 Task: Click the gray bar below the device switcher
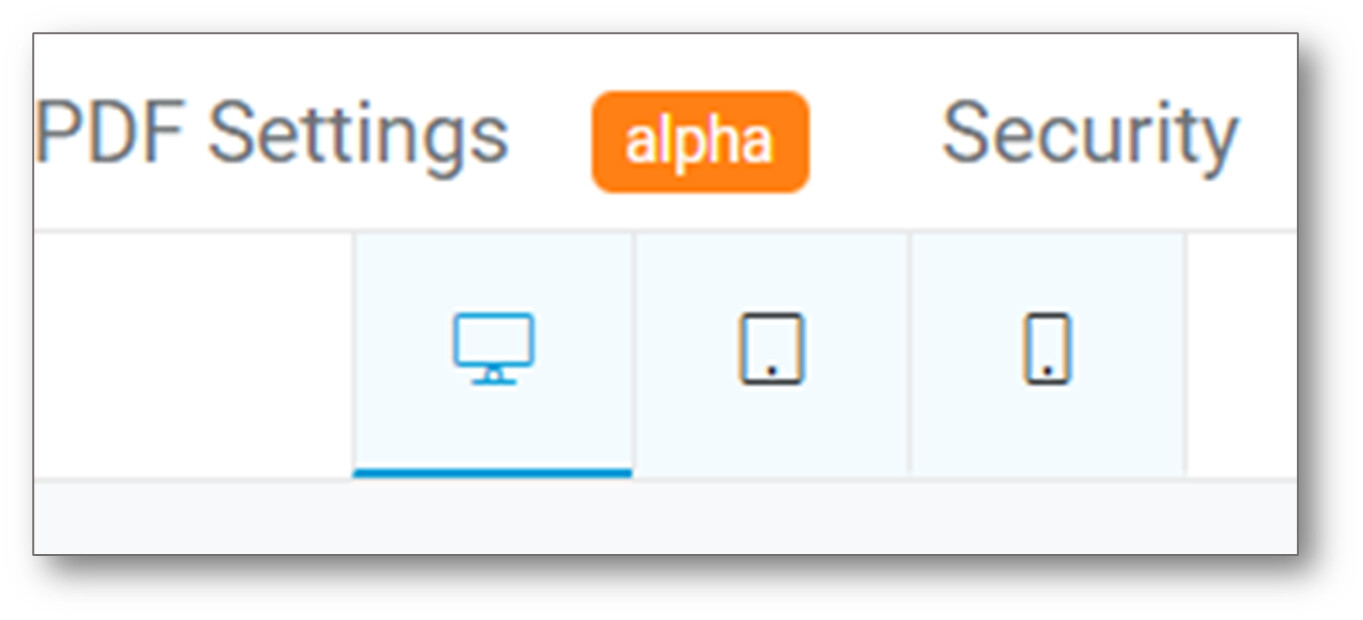[665, 517]
